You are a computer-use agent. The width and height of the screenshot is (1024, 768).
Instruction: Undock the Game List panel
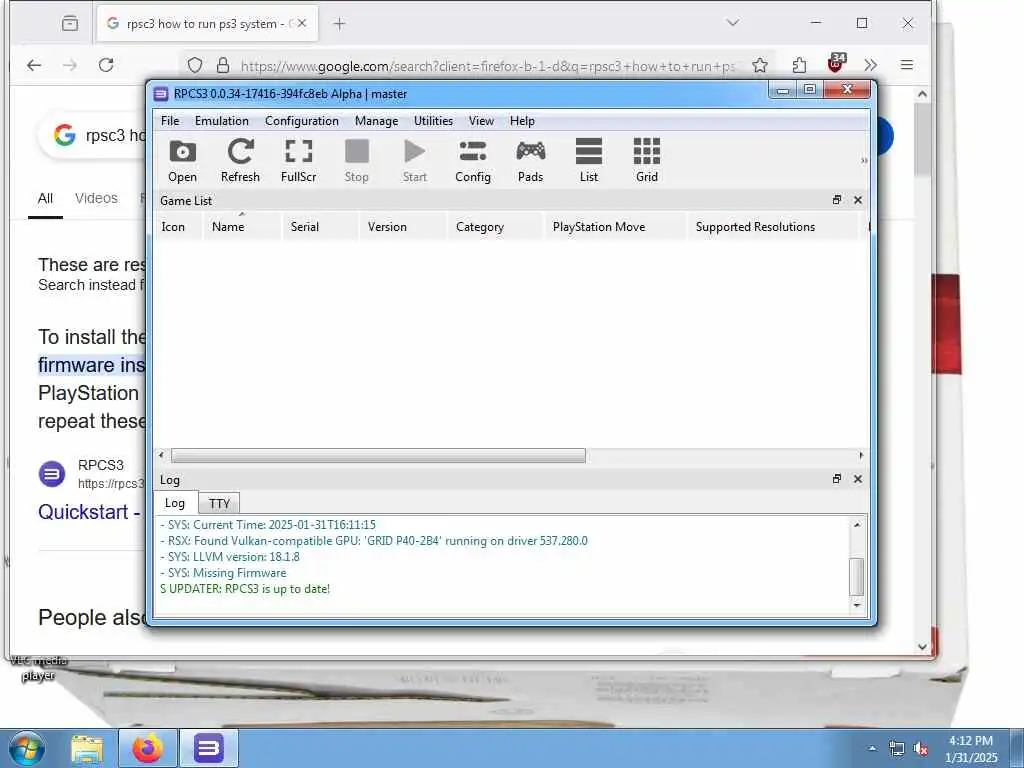point(837,200)
